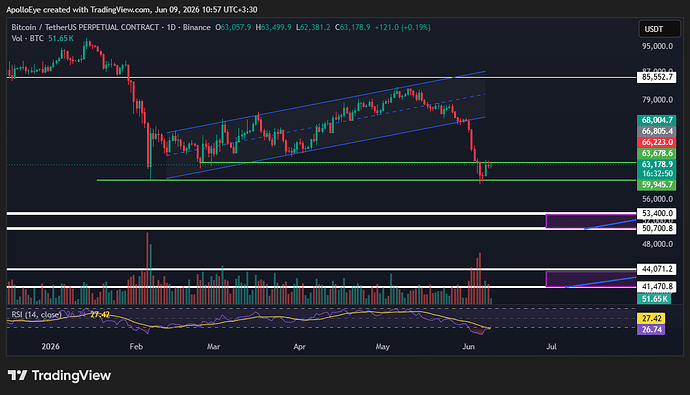Screen dimensions: 690x395
Task: Click the purple 26.74 RSI axis label
Action: pyautogui.click(x=651, y=329)
